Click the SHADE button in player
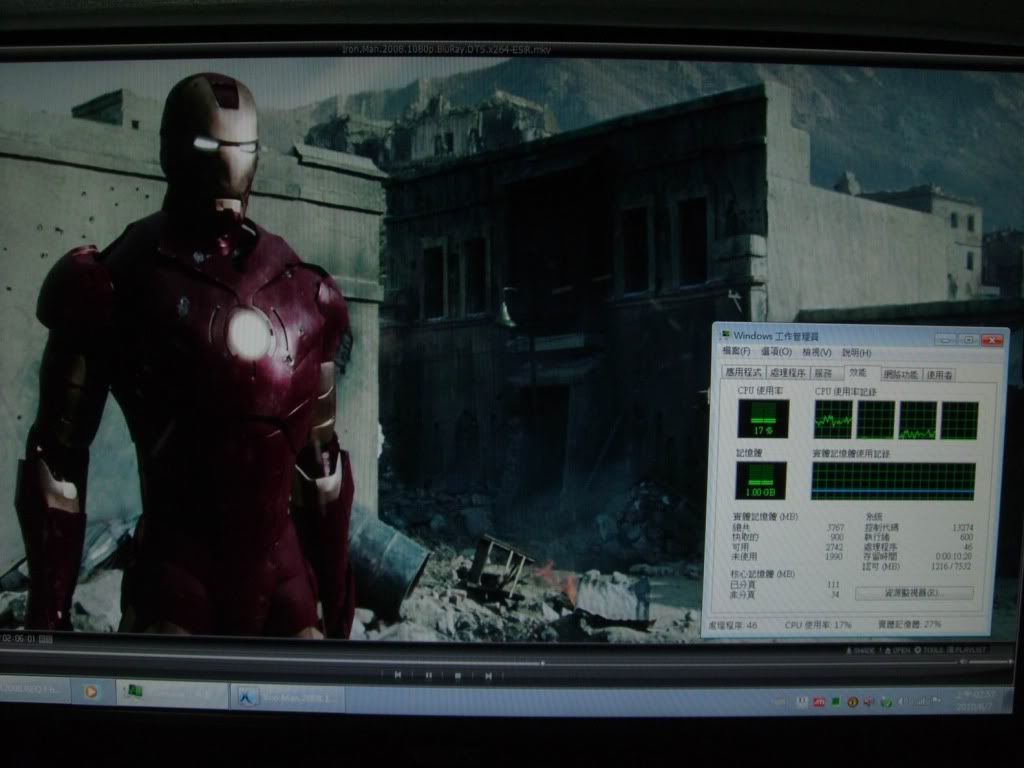Image resolution: width=1024 pixels, height=768 pixels. coord(859,650)
